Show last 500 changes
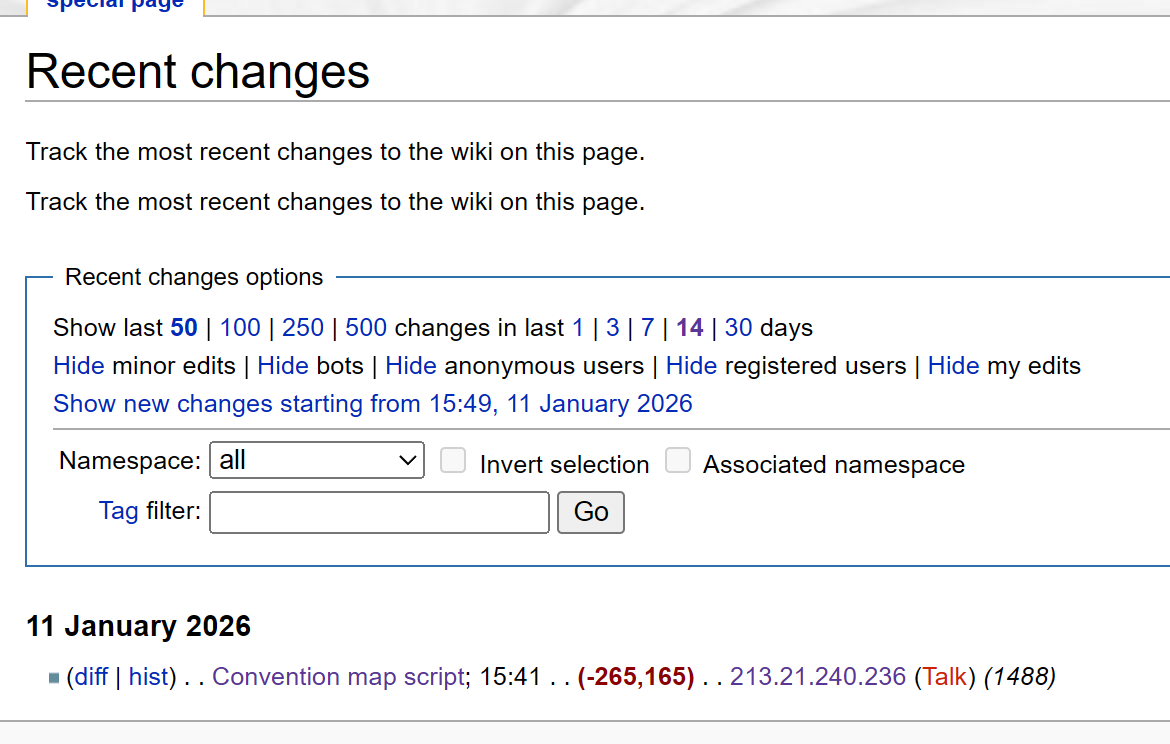Image resolution: width=1170 pixels, height=744 pixels. point(366,328)
